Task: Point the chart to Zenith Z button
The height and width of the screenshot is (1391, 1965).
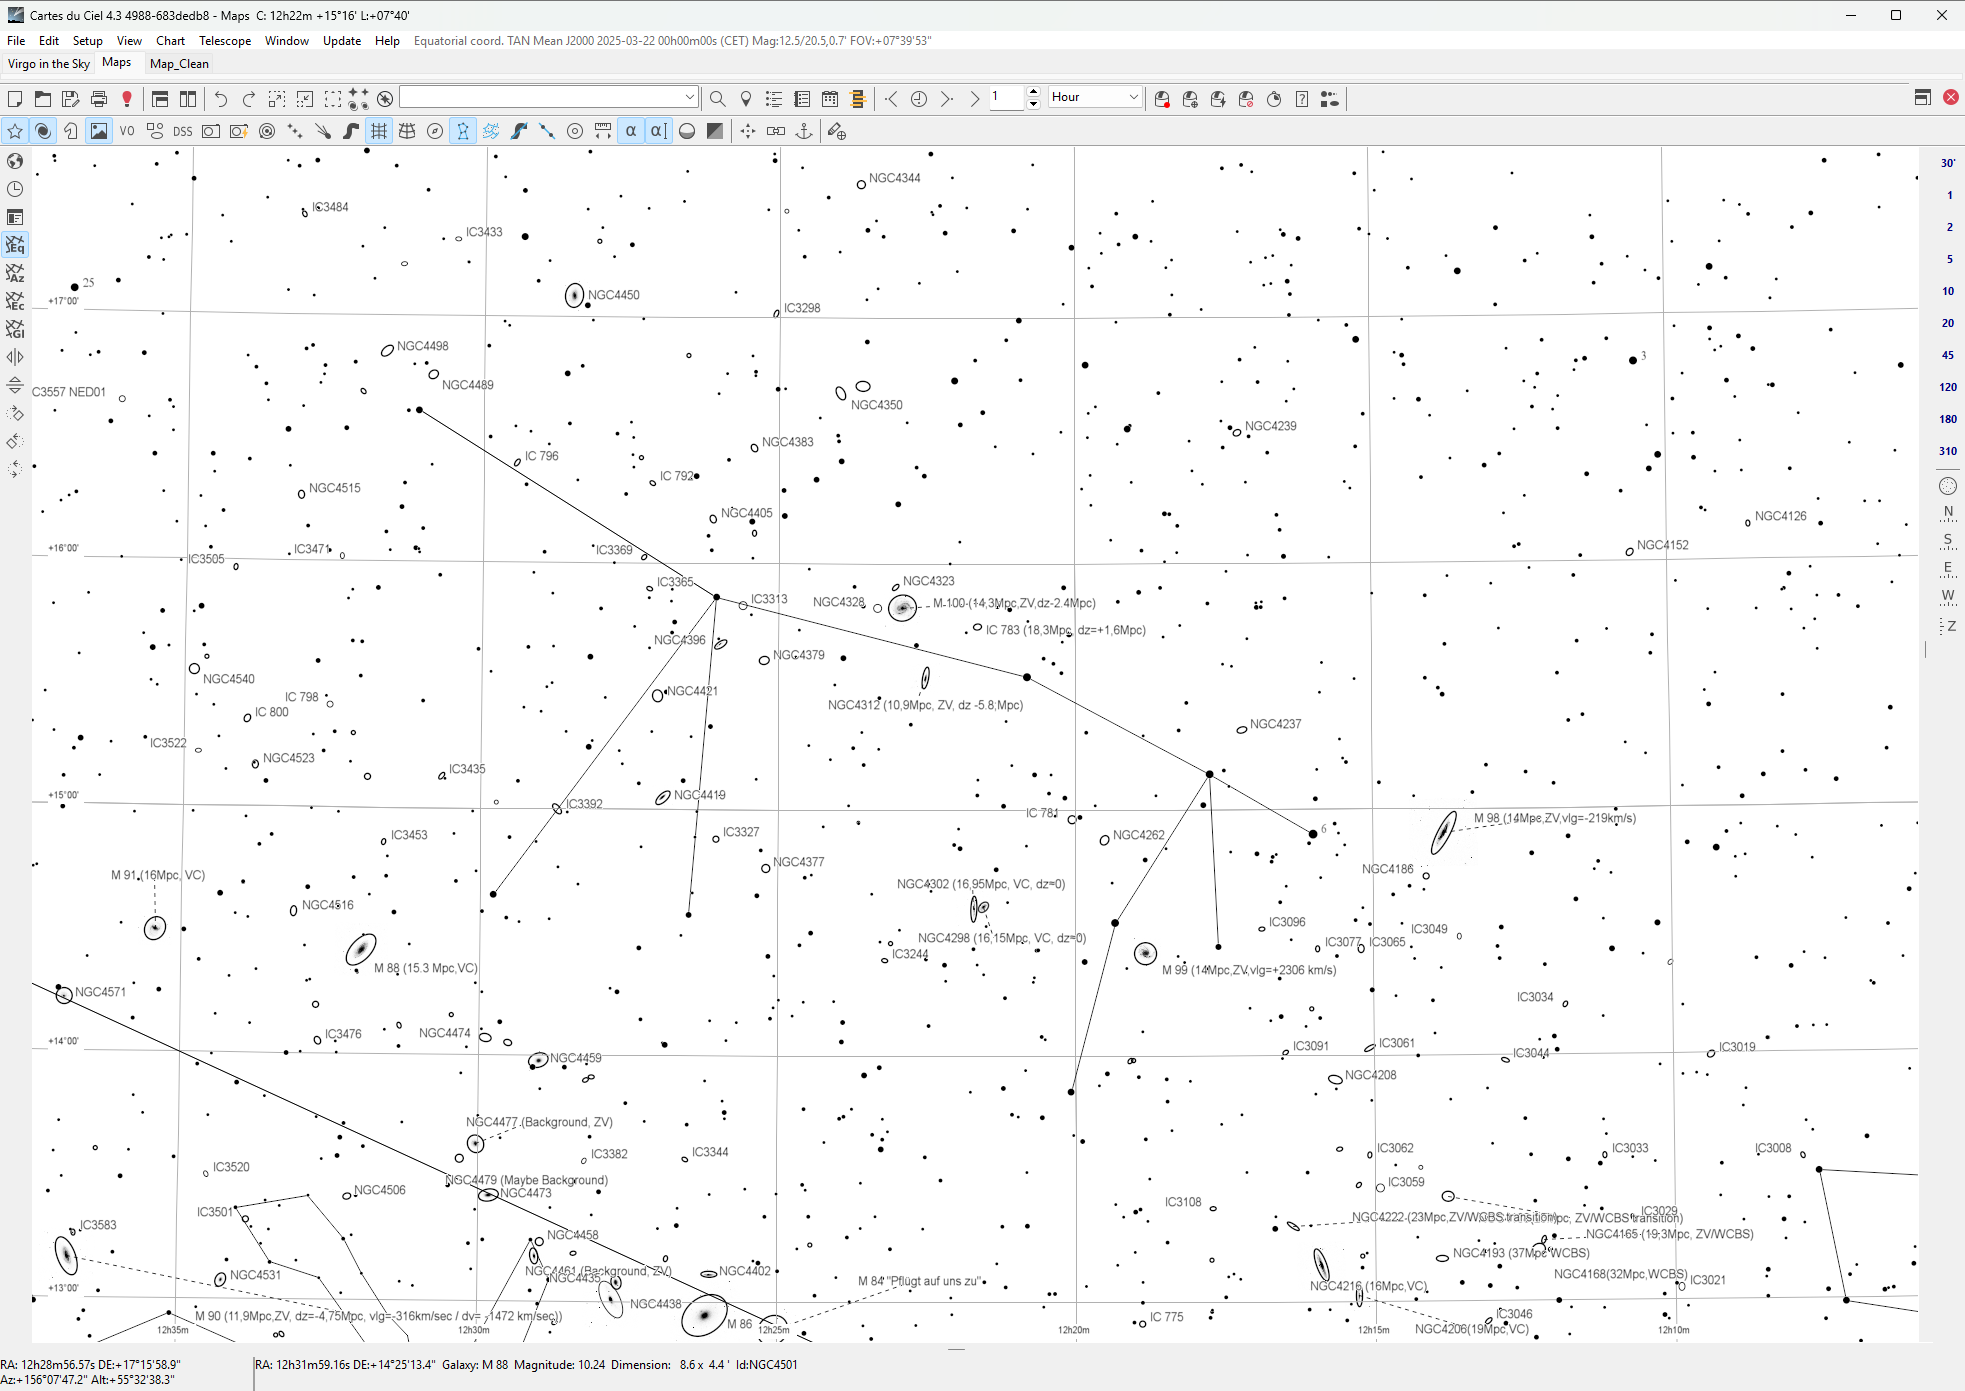Action: pos(1948,626)
